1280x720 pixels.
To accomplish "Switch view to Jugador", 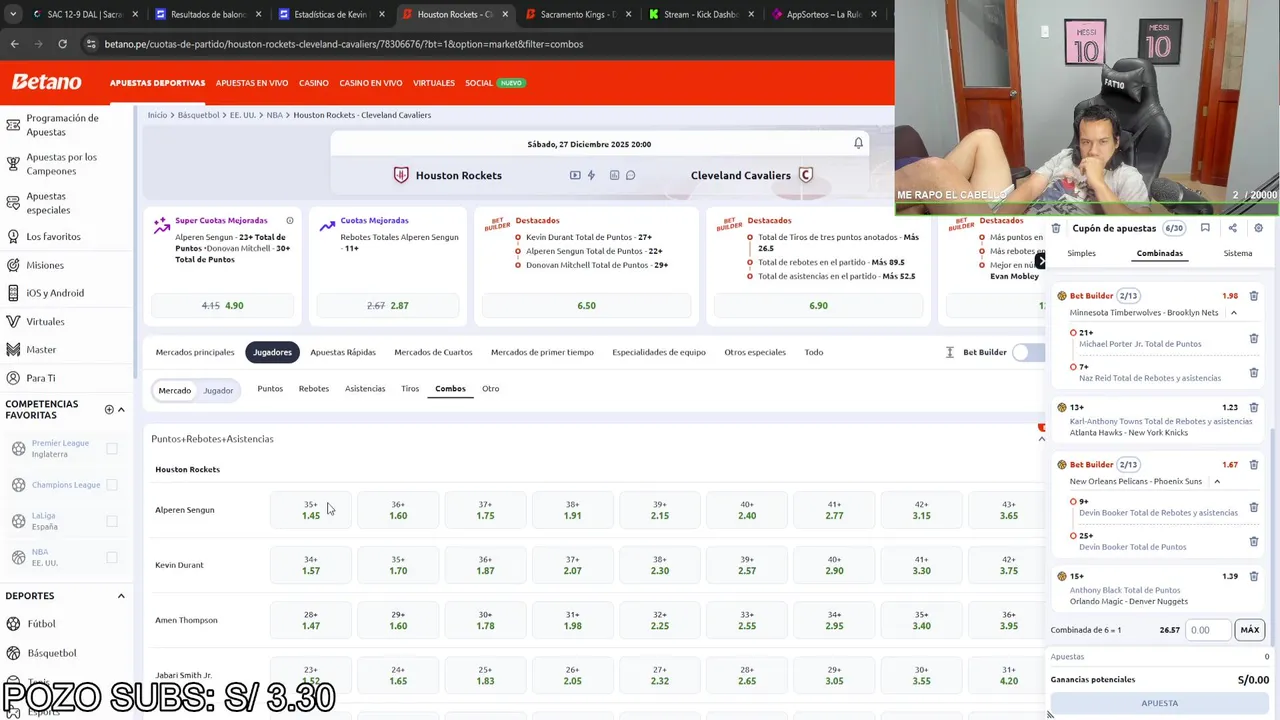I will pyautogui.click(x=218, y=390).
